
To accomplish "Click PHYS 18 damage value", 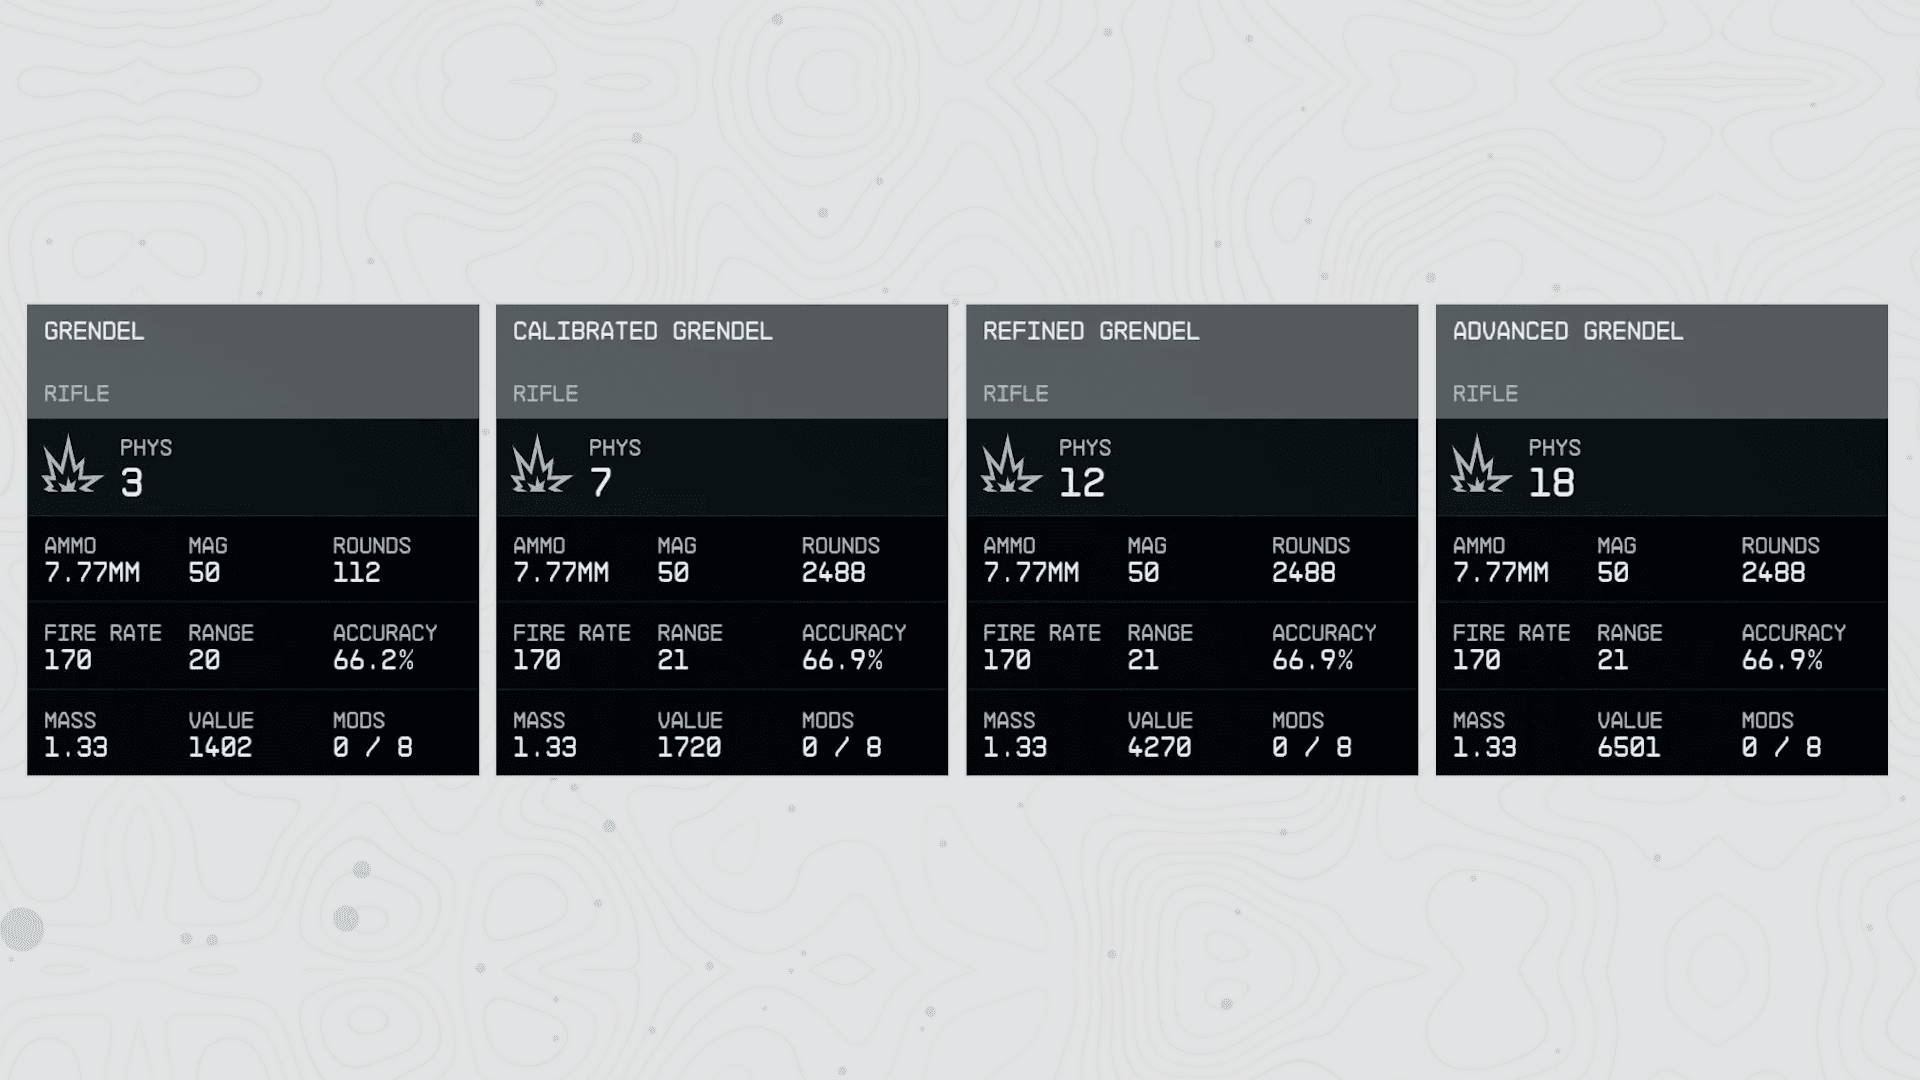I will [1552, 484].
